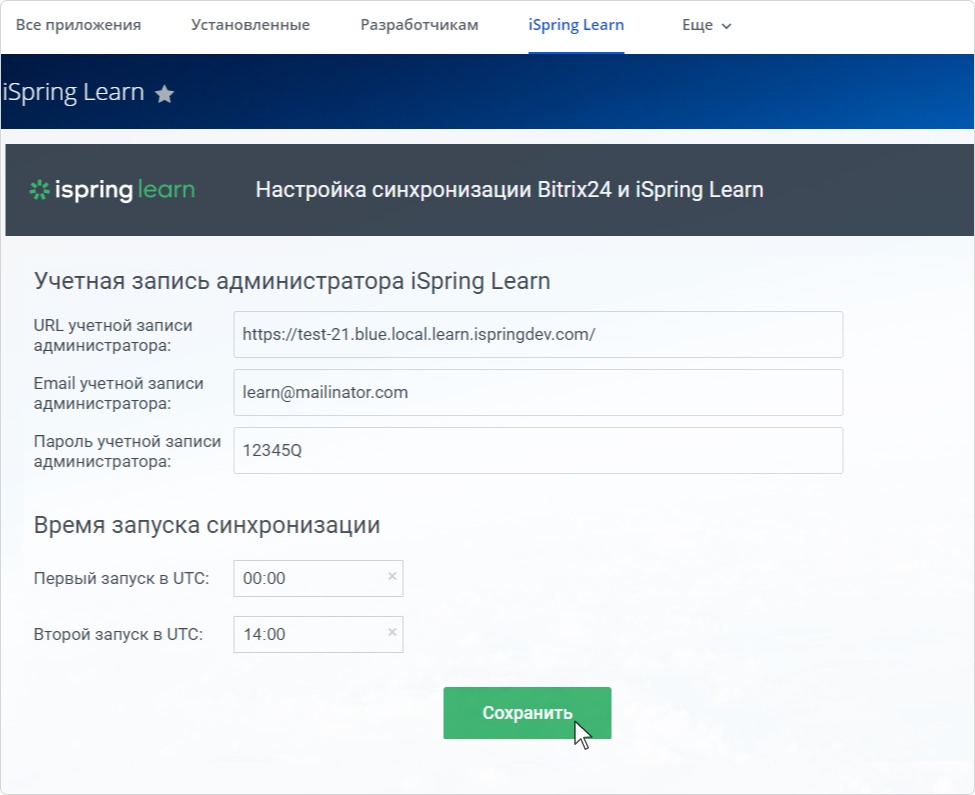Click the Сохранить button
Image resolution: width=975 pixels, height=795 pixels.
coord(527,713)
